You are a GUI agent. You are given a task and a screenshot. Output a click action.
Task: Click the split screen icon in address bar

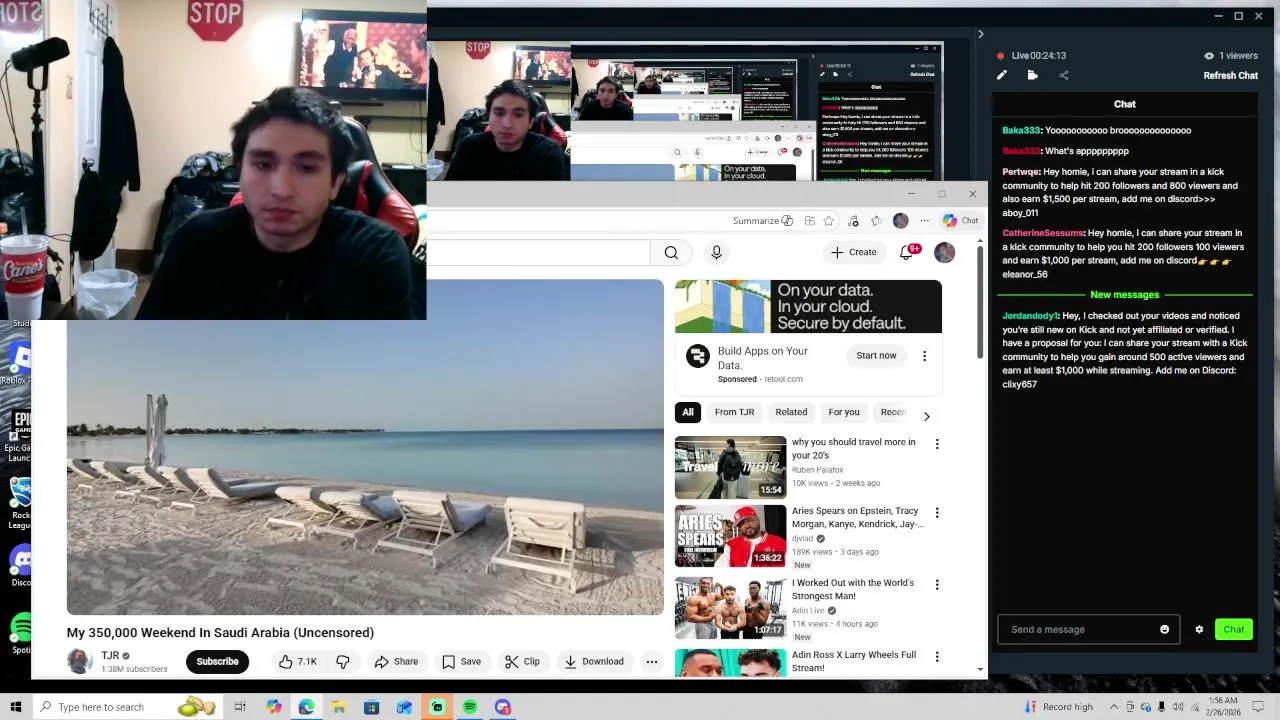coord(809,221)
